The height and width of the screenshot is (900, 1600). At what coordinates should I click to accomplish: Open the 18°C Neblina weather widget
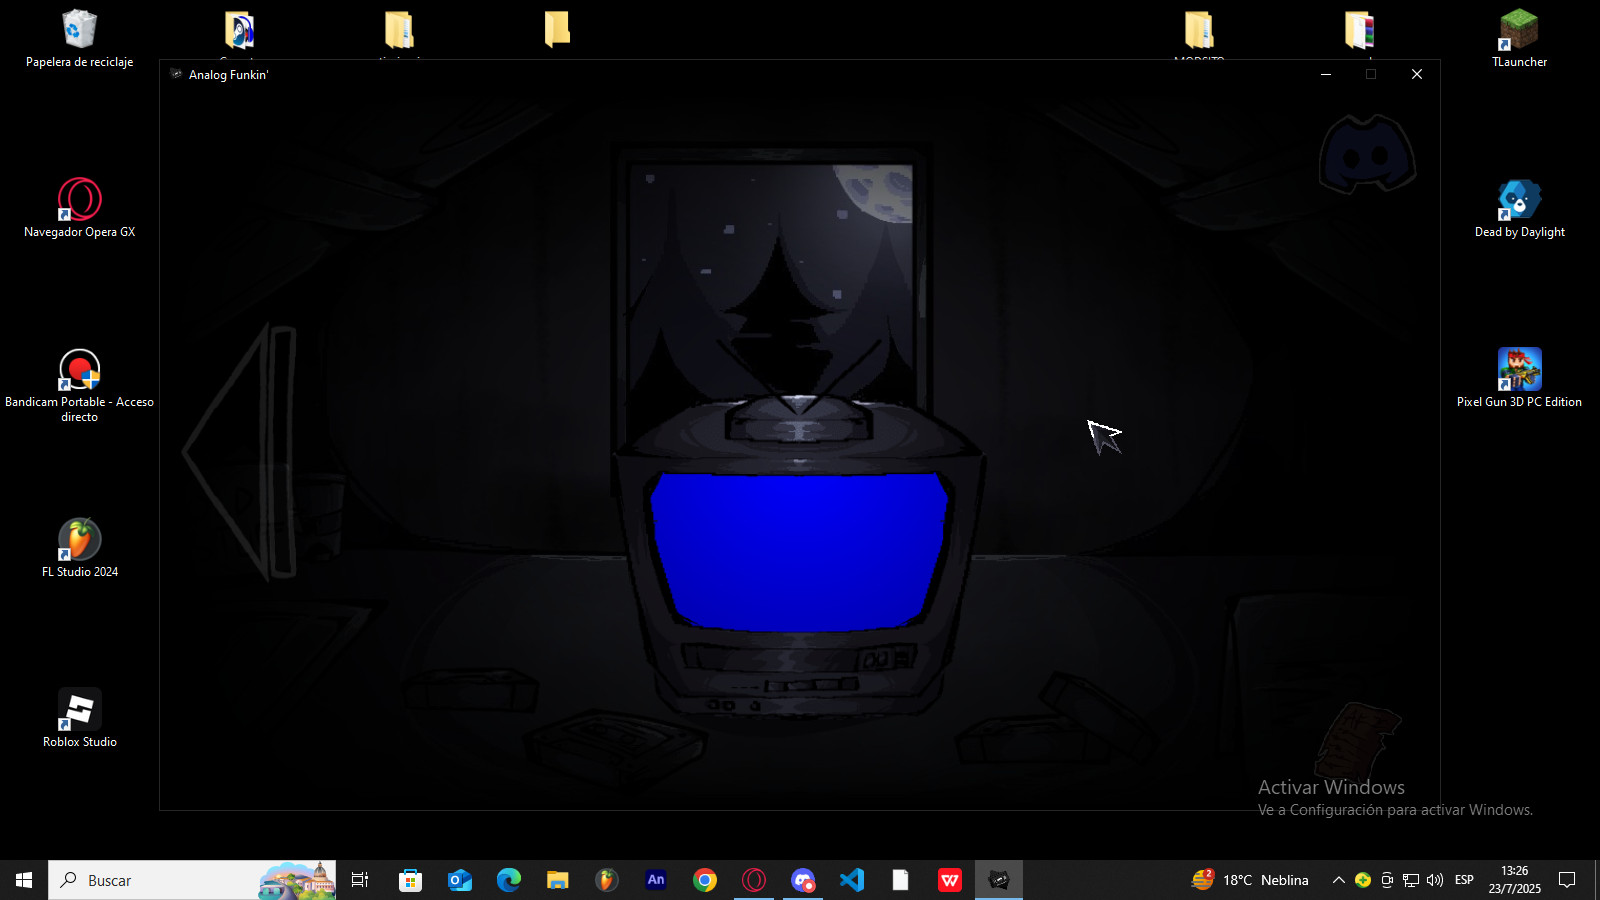click(x=1250, y=880)
